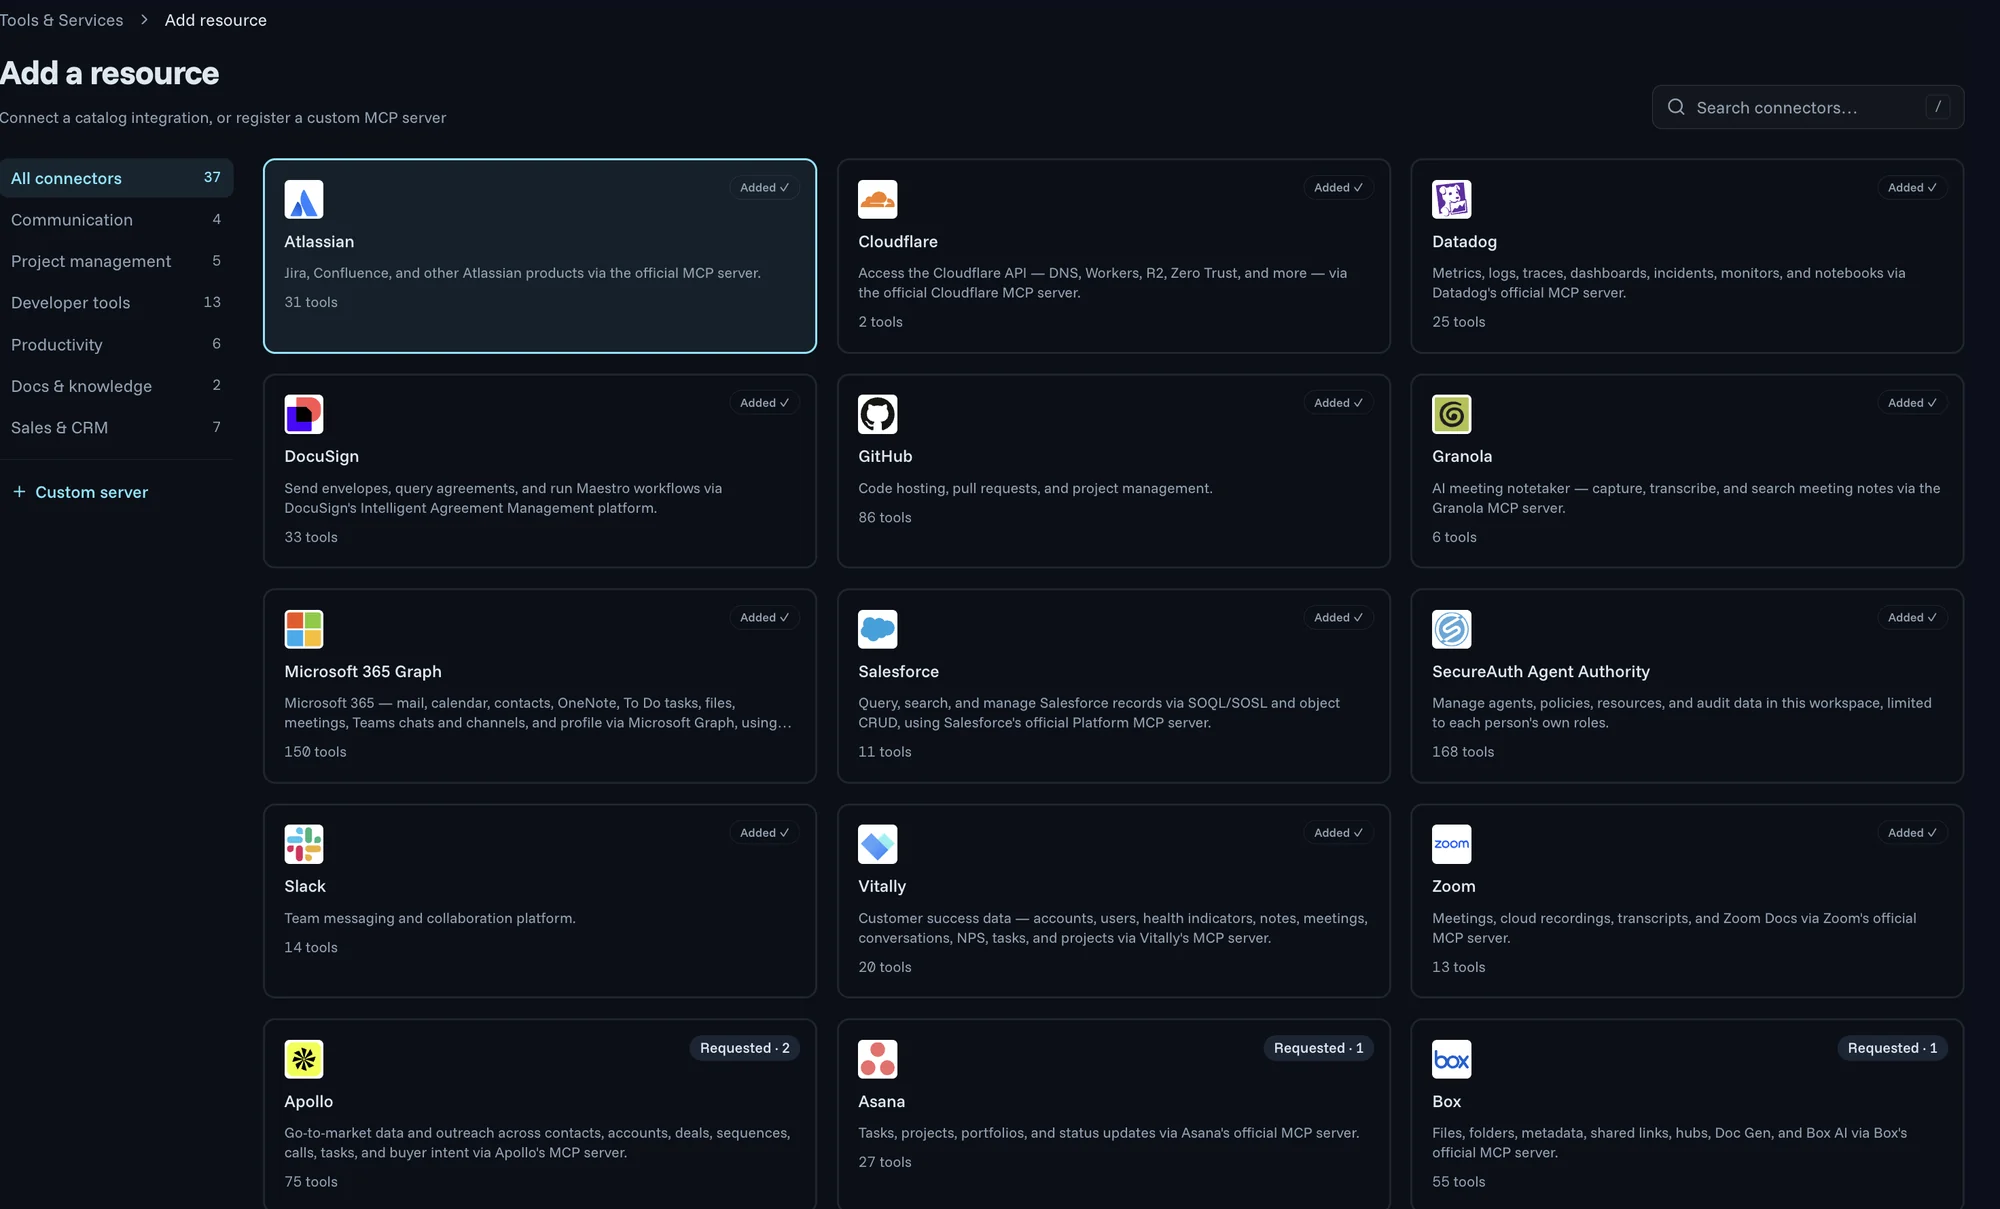Click the Added badge on GitHub card
The width and height of the screenshot is (2000, 1209).
click(x=1338, y=402)
